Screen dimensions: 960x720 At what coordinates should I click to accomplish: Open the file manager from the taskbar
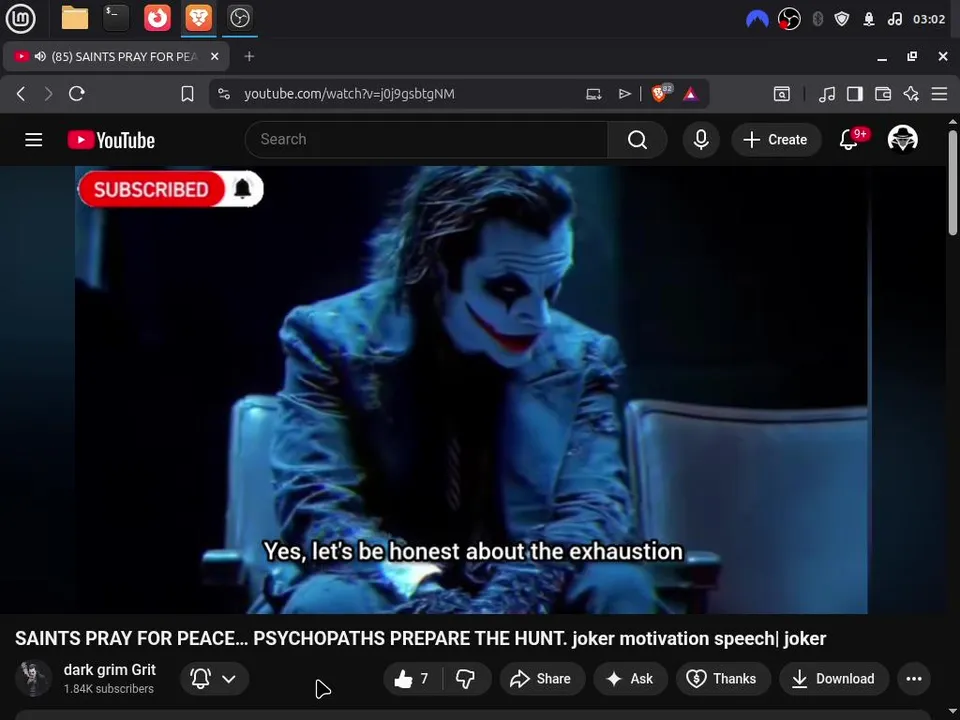click(75, 18)
